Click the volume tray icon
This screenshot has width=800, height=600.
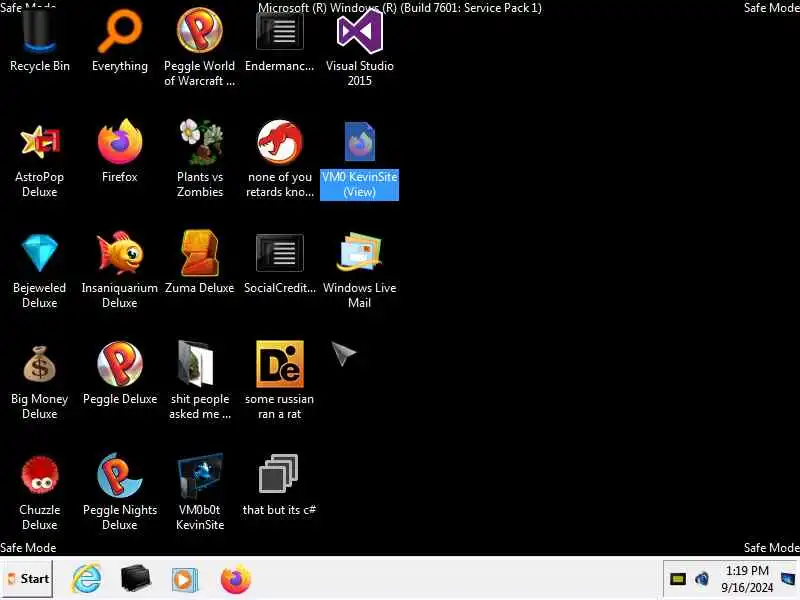tap(702, 579)
